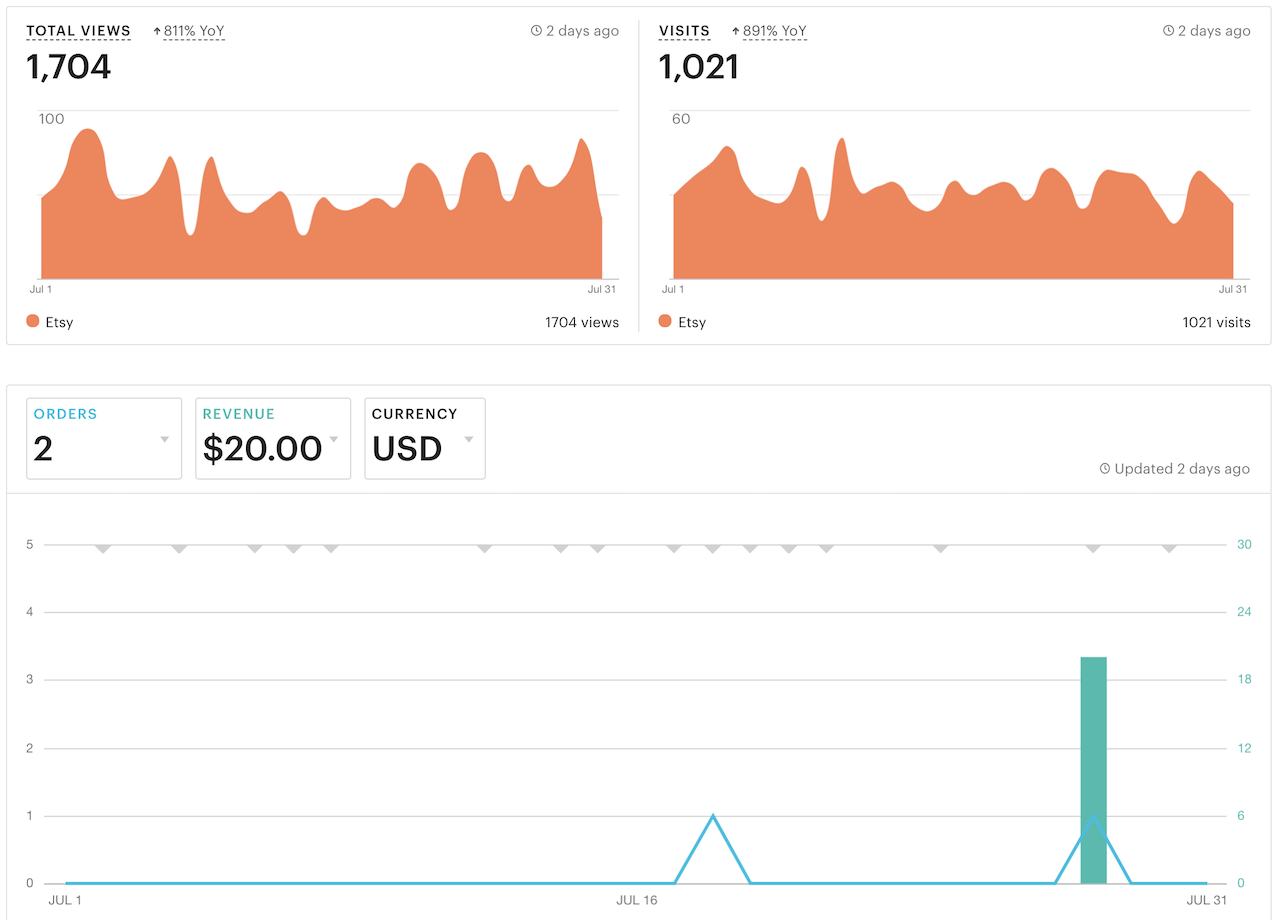
Task: Open the Revenue metric dropdown
Action: [x=273, y=438]
